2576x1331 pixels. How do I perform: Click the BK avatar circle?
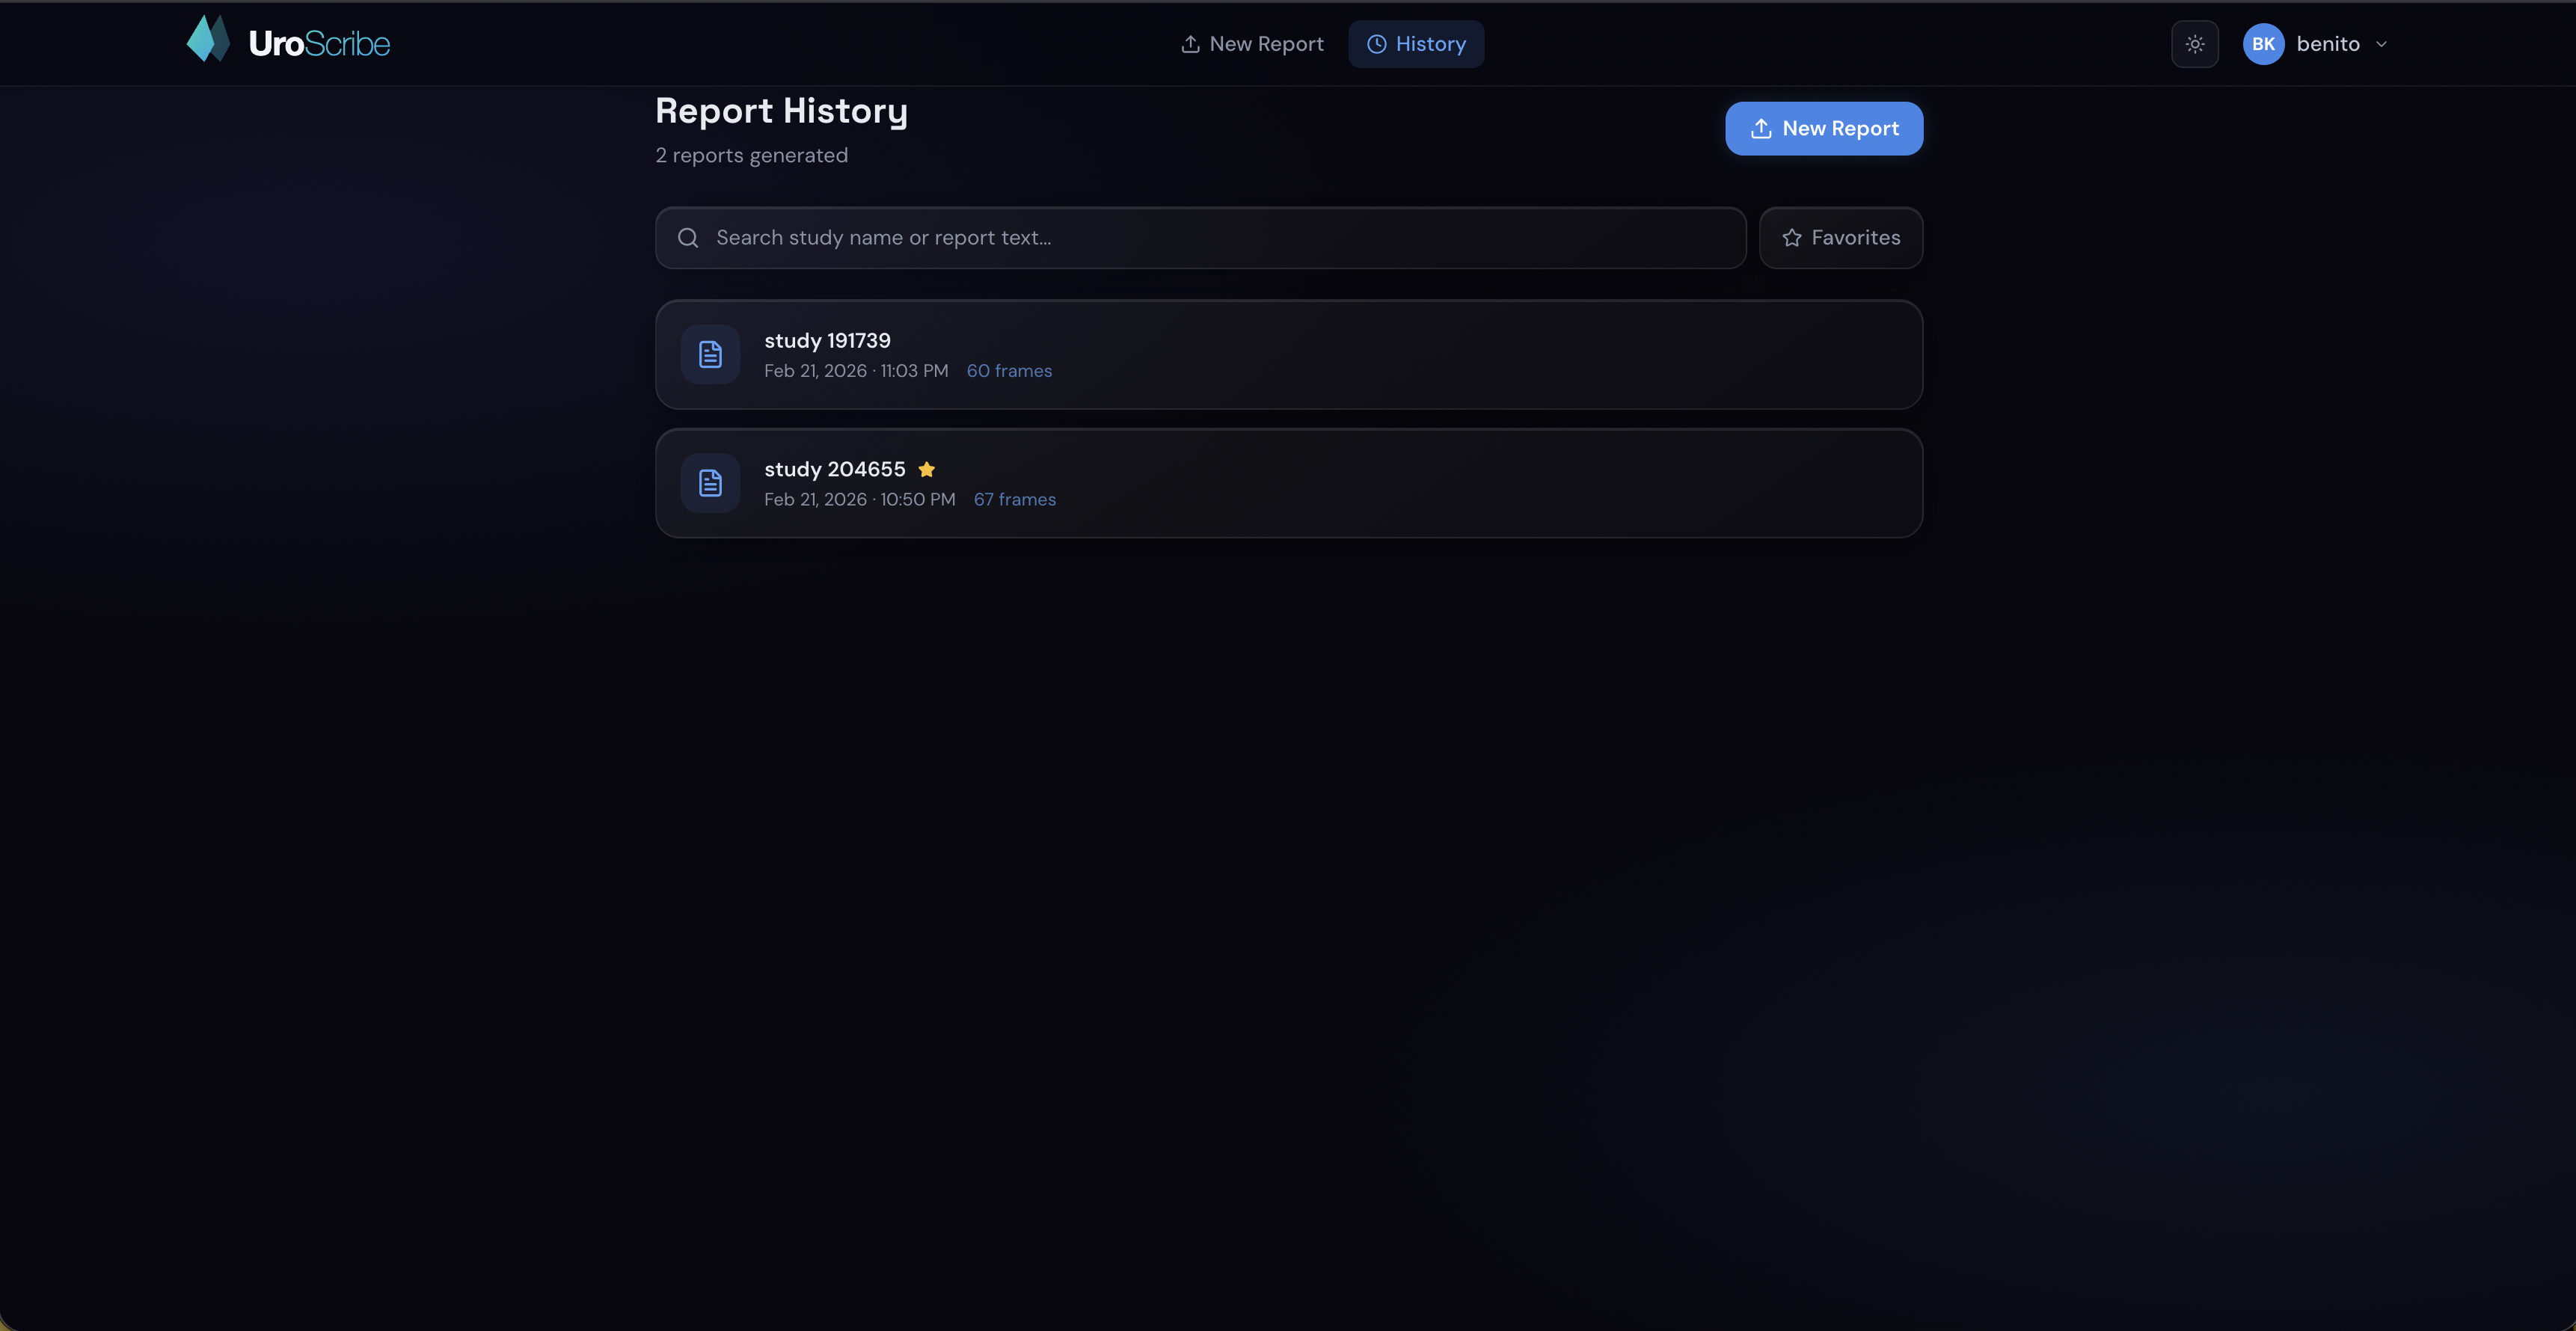[x=2263, y=44]
